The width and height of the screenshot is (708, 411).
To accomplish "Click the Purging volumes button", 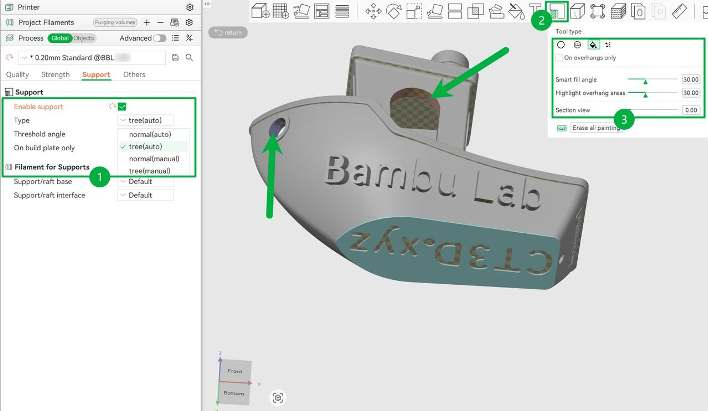I will [115, 22].
